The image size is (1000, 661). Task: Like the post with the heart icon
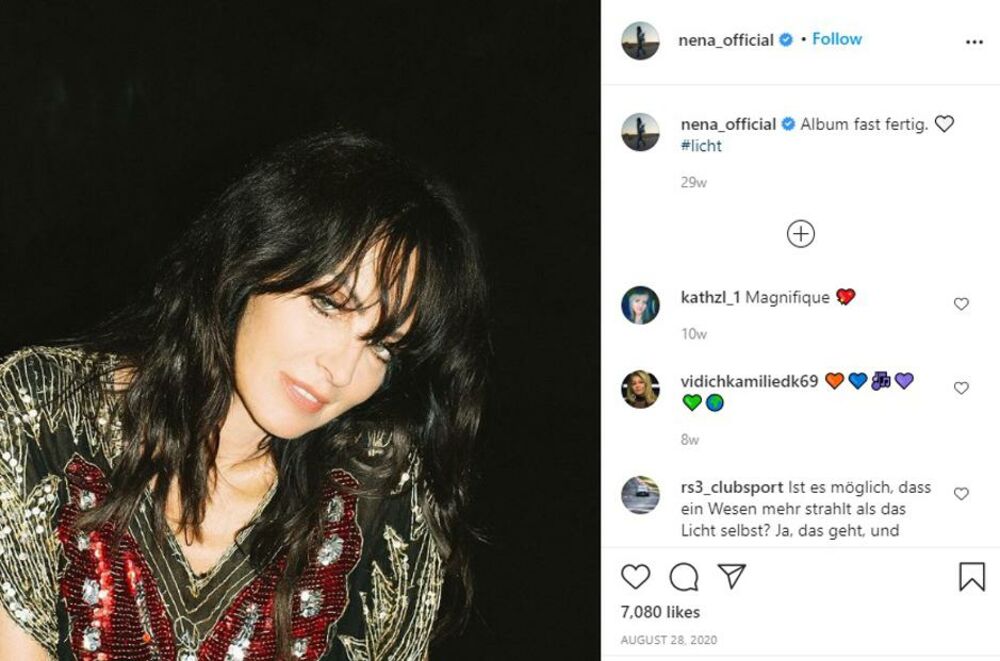tap(635, 577)
